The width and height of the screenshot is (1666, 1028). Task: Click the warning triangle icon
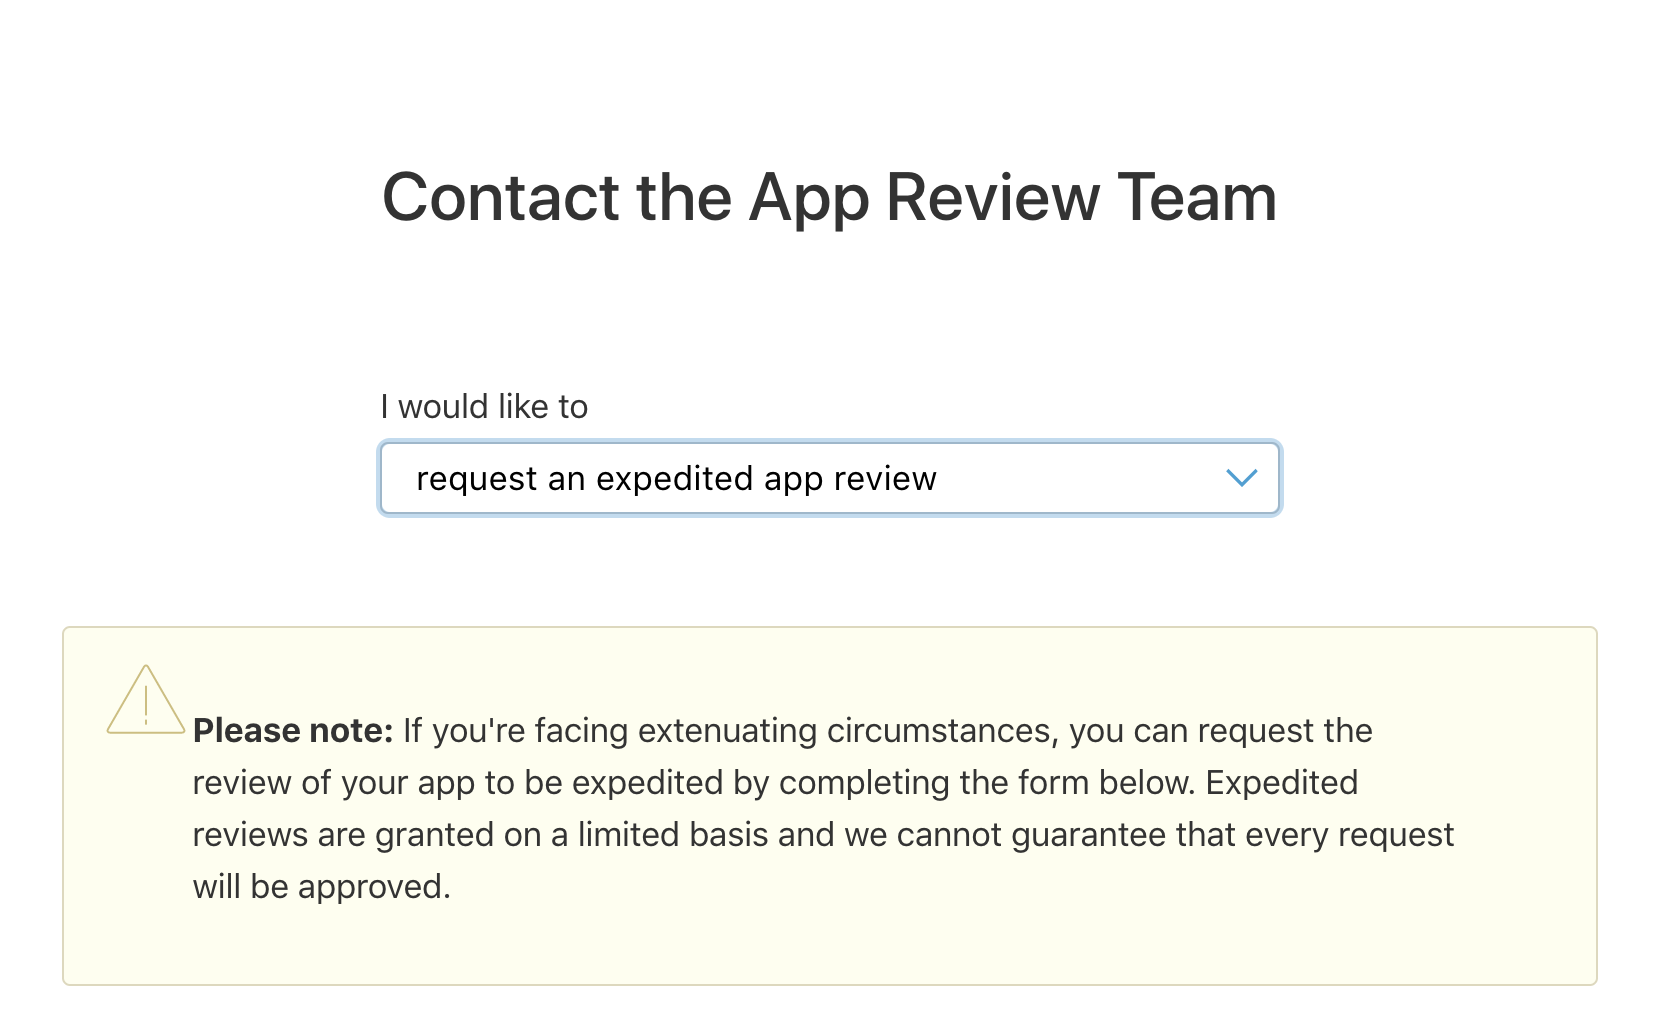146,699
